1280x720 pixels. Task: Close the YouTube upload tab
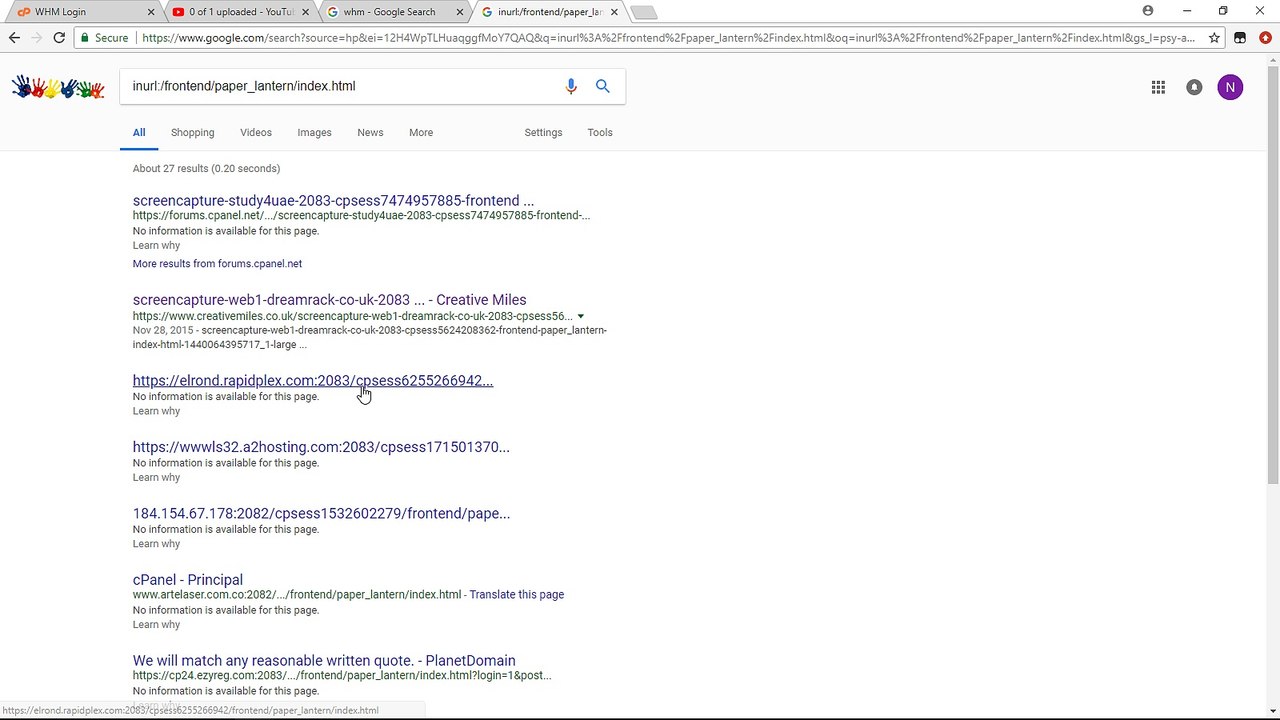[x=305, y=12]
